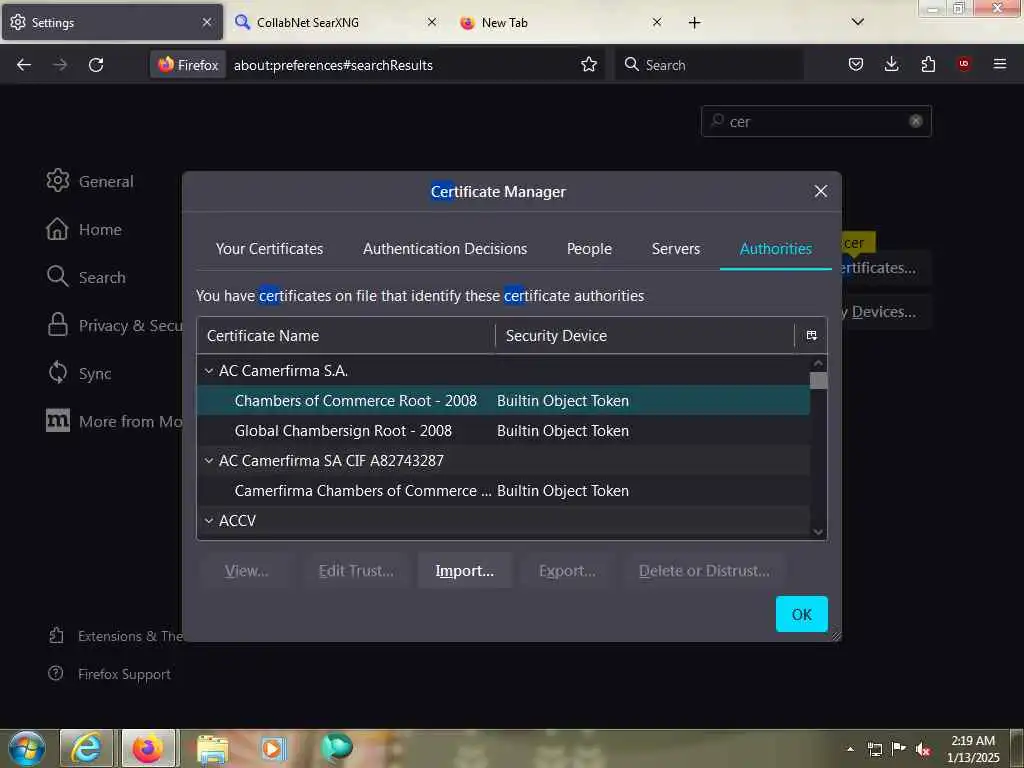Click the browser forward arrow
1024x768 pixels.
tap(59, 65)
